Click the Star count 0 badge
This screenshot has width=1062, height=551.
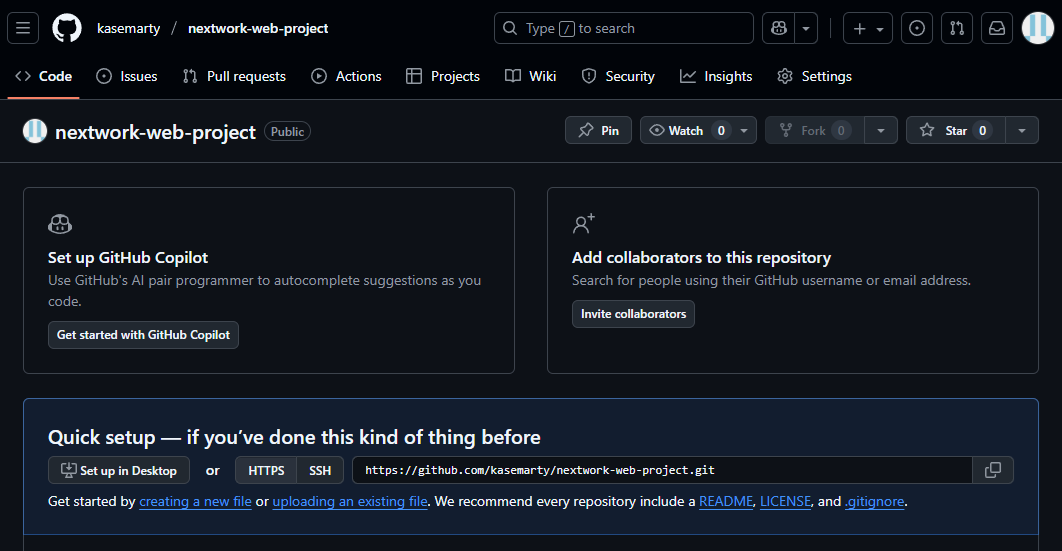click(x=982, y=131)
